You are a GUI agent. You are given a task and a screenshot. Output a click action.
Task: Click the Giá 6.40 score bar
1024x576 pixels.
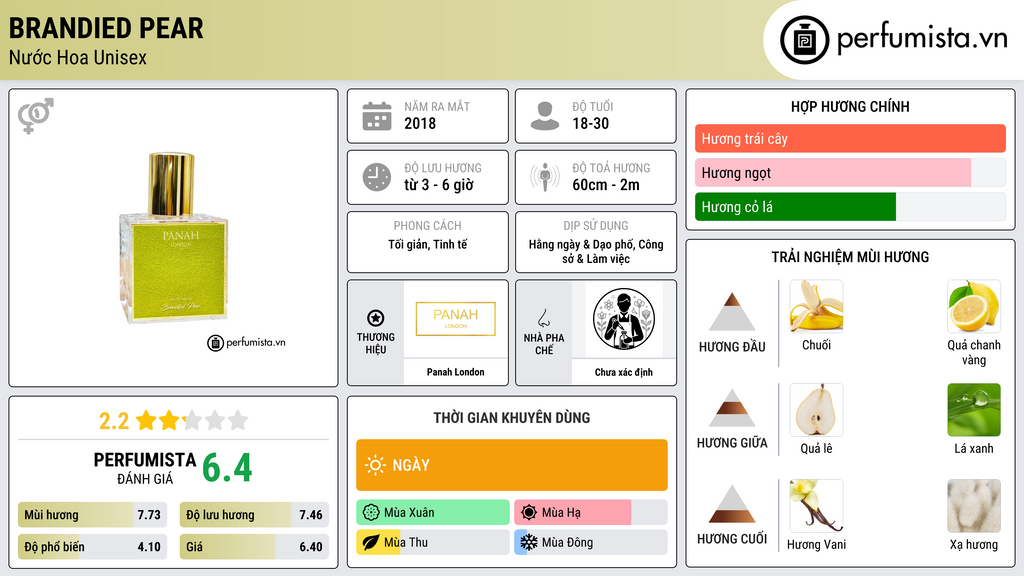pyautogui.click(x=255, y=547)
